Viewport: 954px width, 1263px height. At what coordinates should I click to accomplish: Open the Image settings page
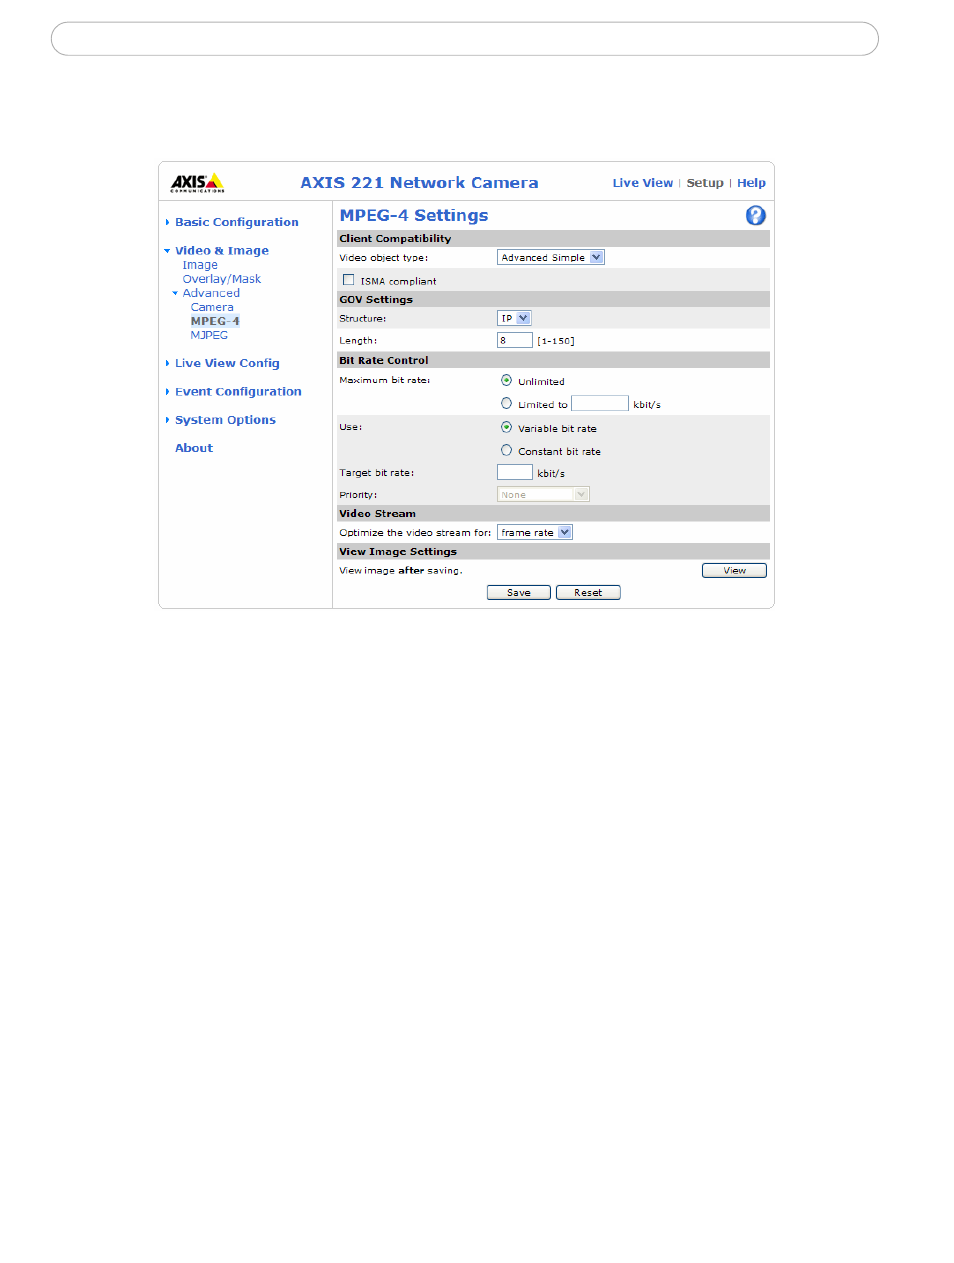[200, 265]
